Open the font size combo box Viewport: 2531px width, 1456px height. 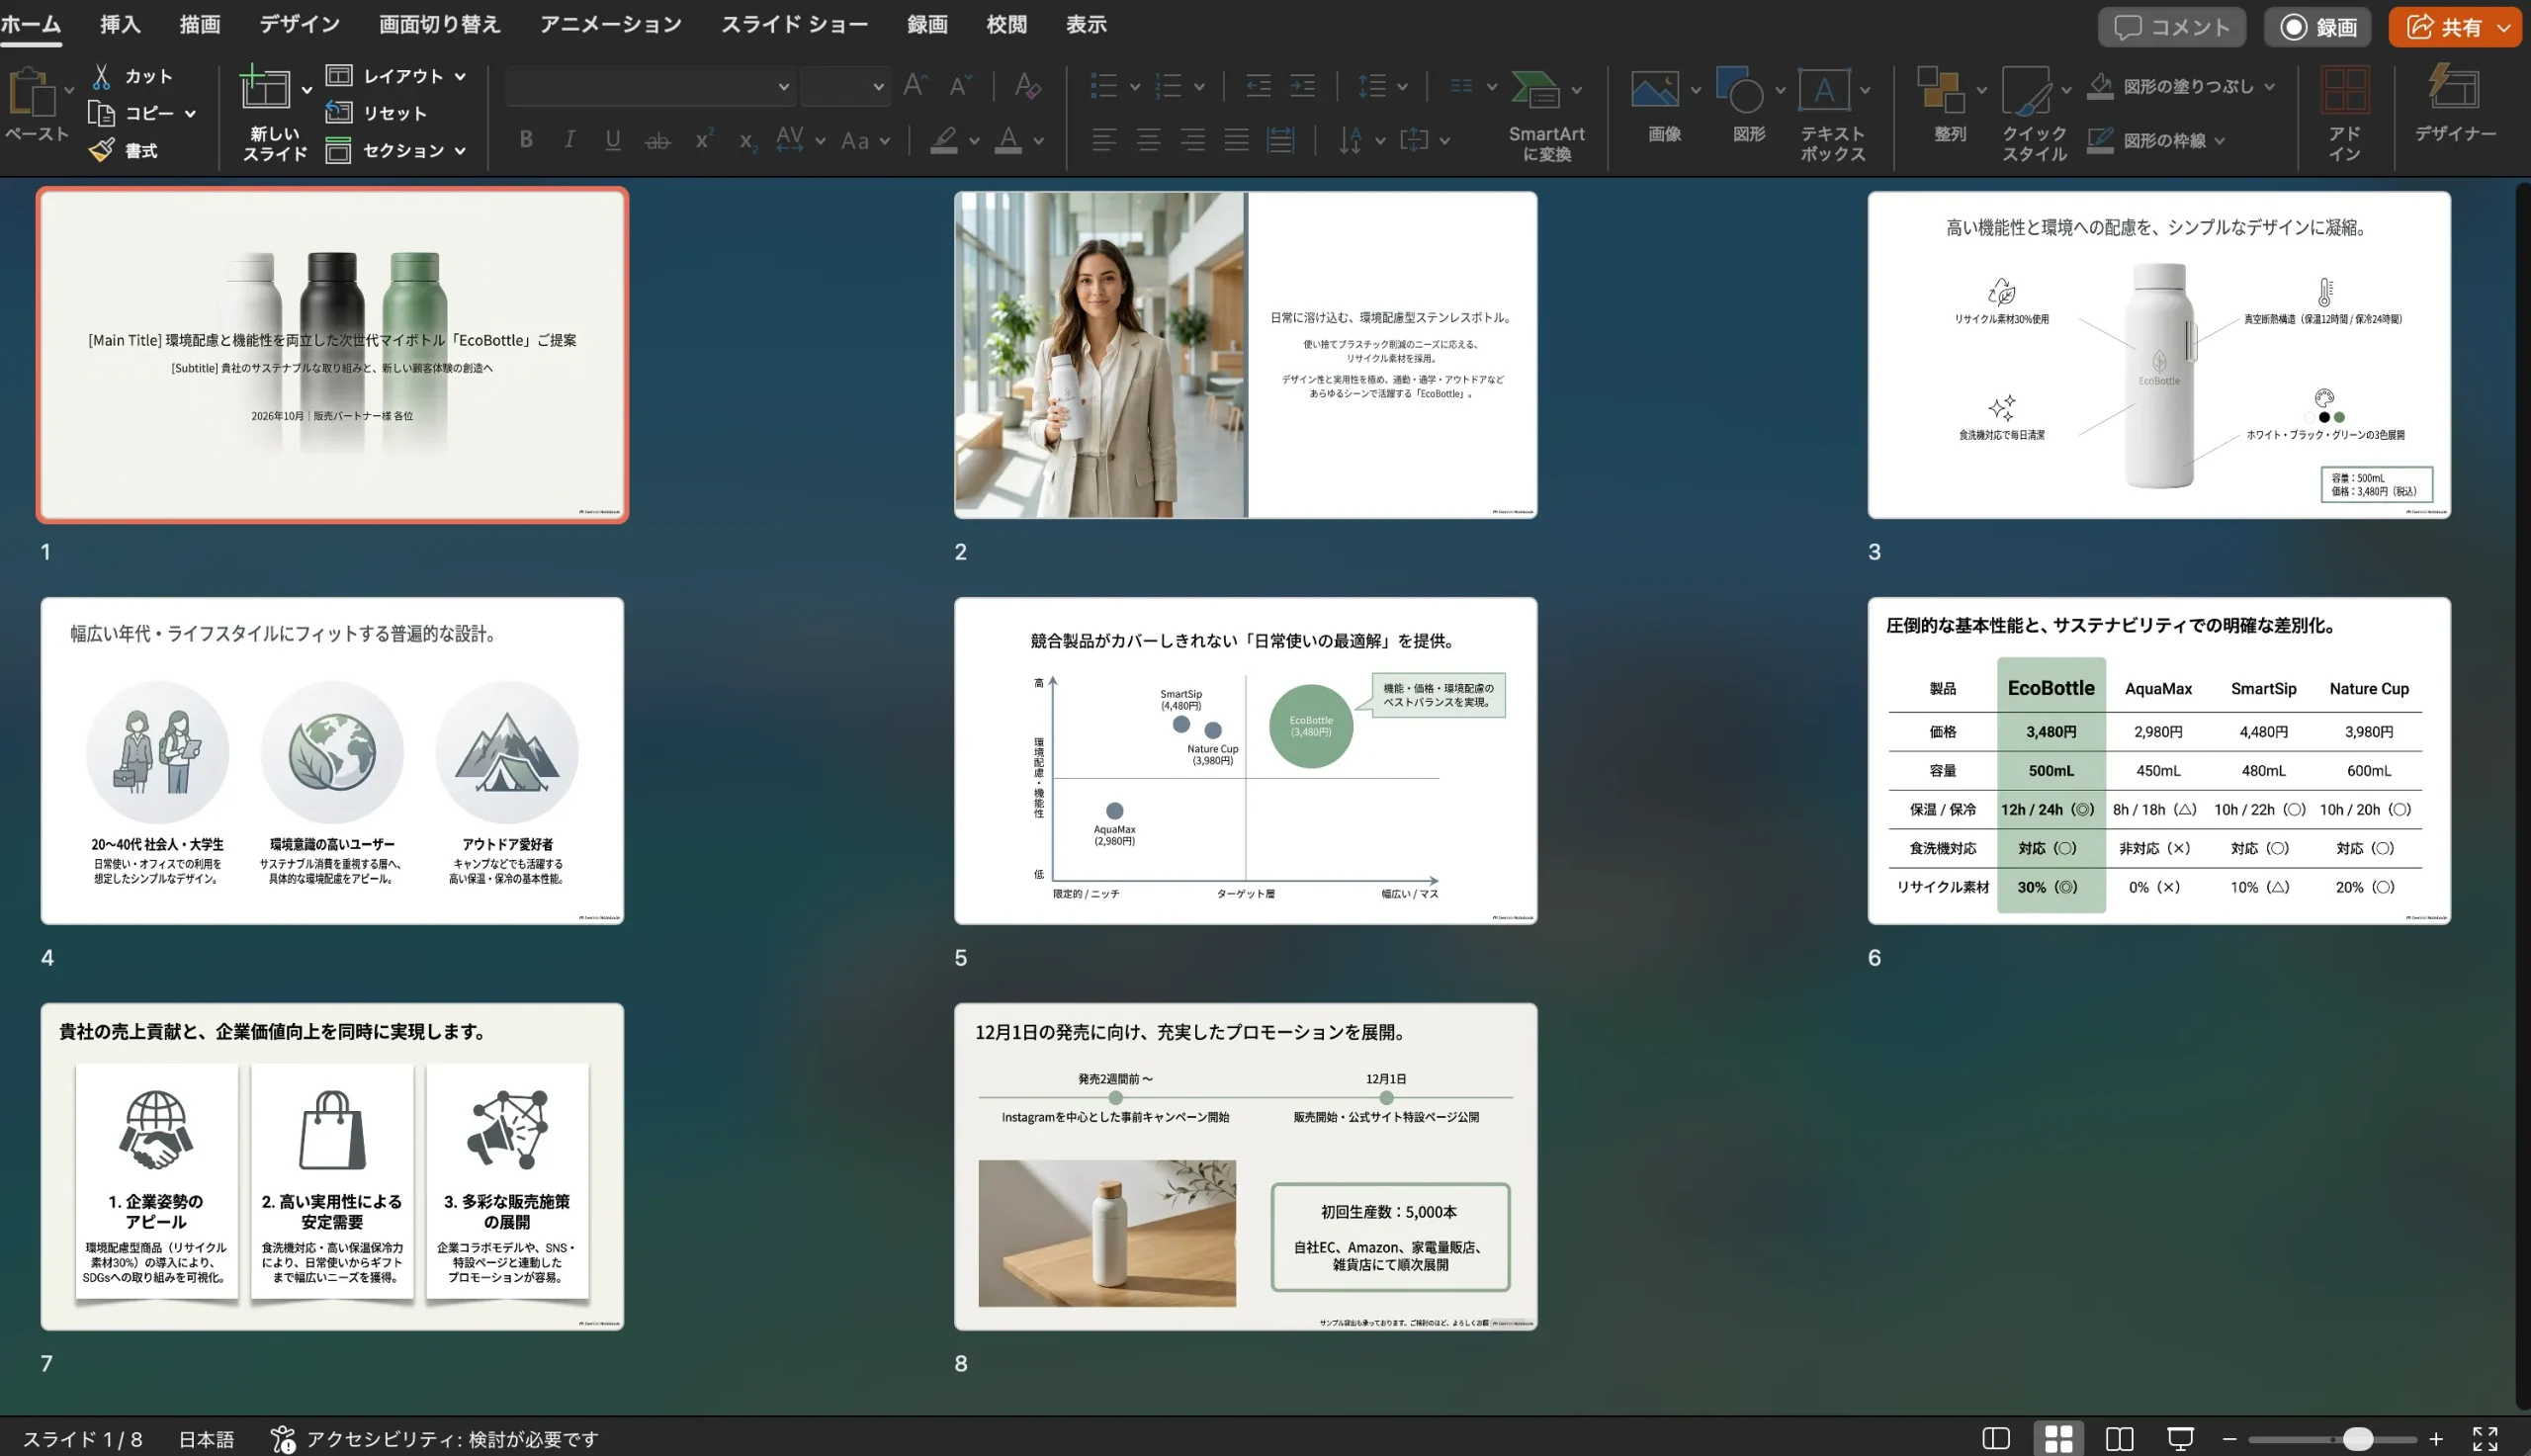pyautogui.click(x=845, y=87)
